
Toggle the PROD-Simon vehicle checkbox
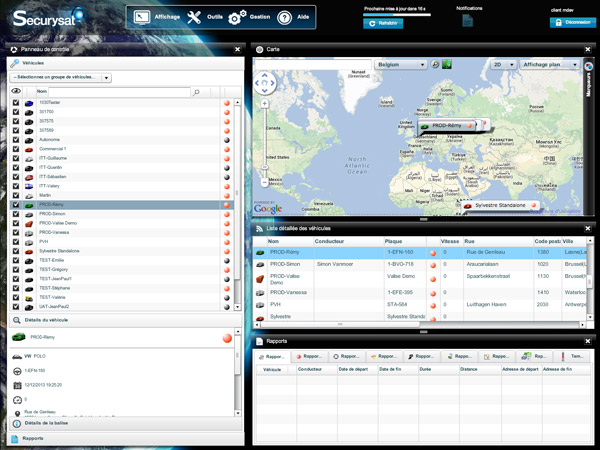[x=16, y=214]
